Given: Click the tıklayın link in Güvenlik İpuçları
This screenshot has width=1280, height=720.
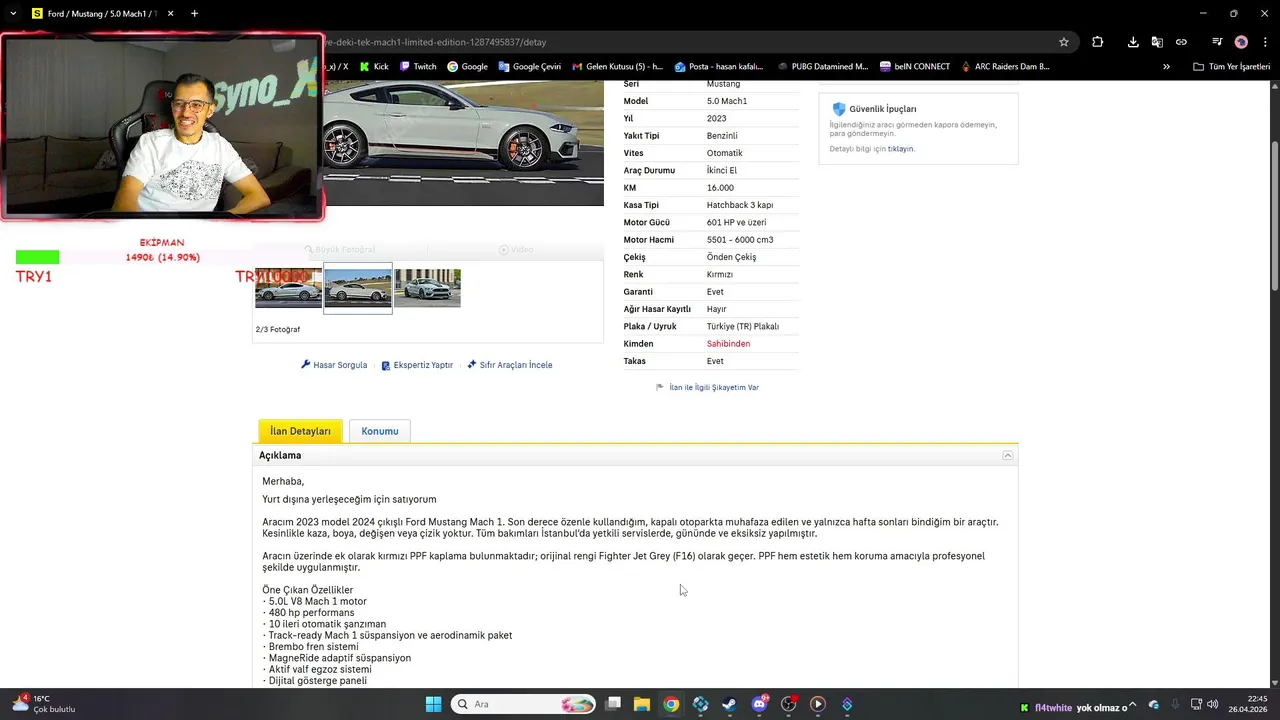Looking at the screenshot, I should [901, 149].
